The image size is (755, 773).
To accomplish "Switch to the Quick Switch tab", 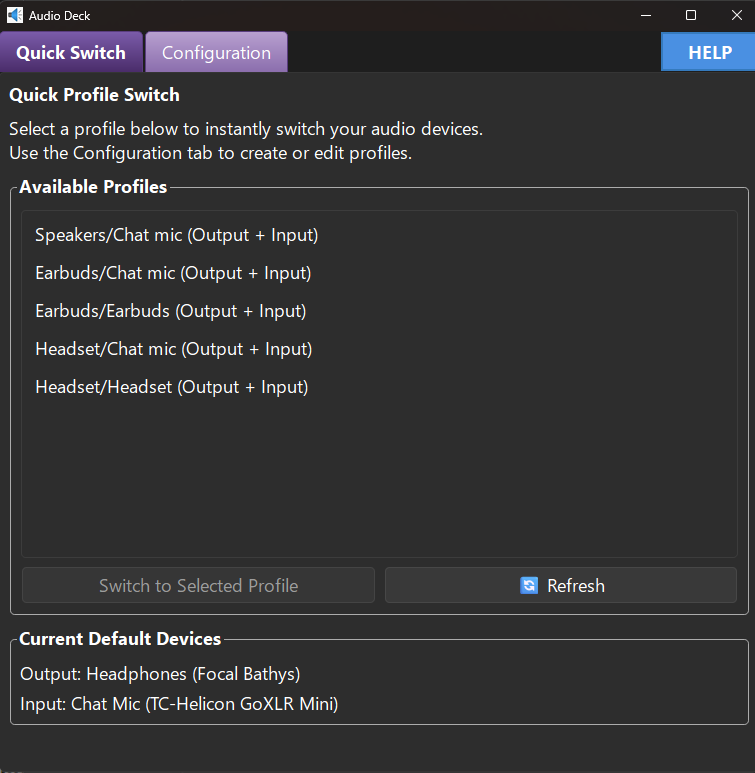I will coord(71,53).
